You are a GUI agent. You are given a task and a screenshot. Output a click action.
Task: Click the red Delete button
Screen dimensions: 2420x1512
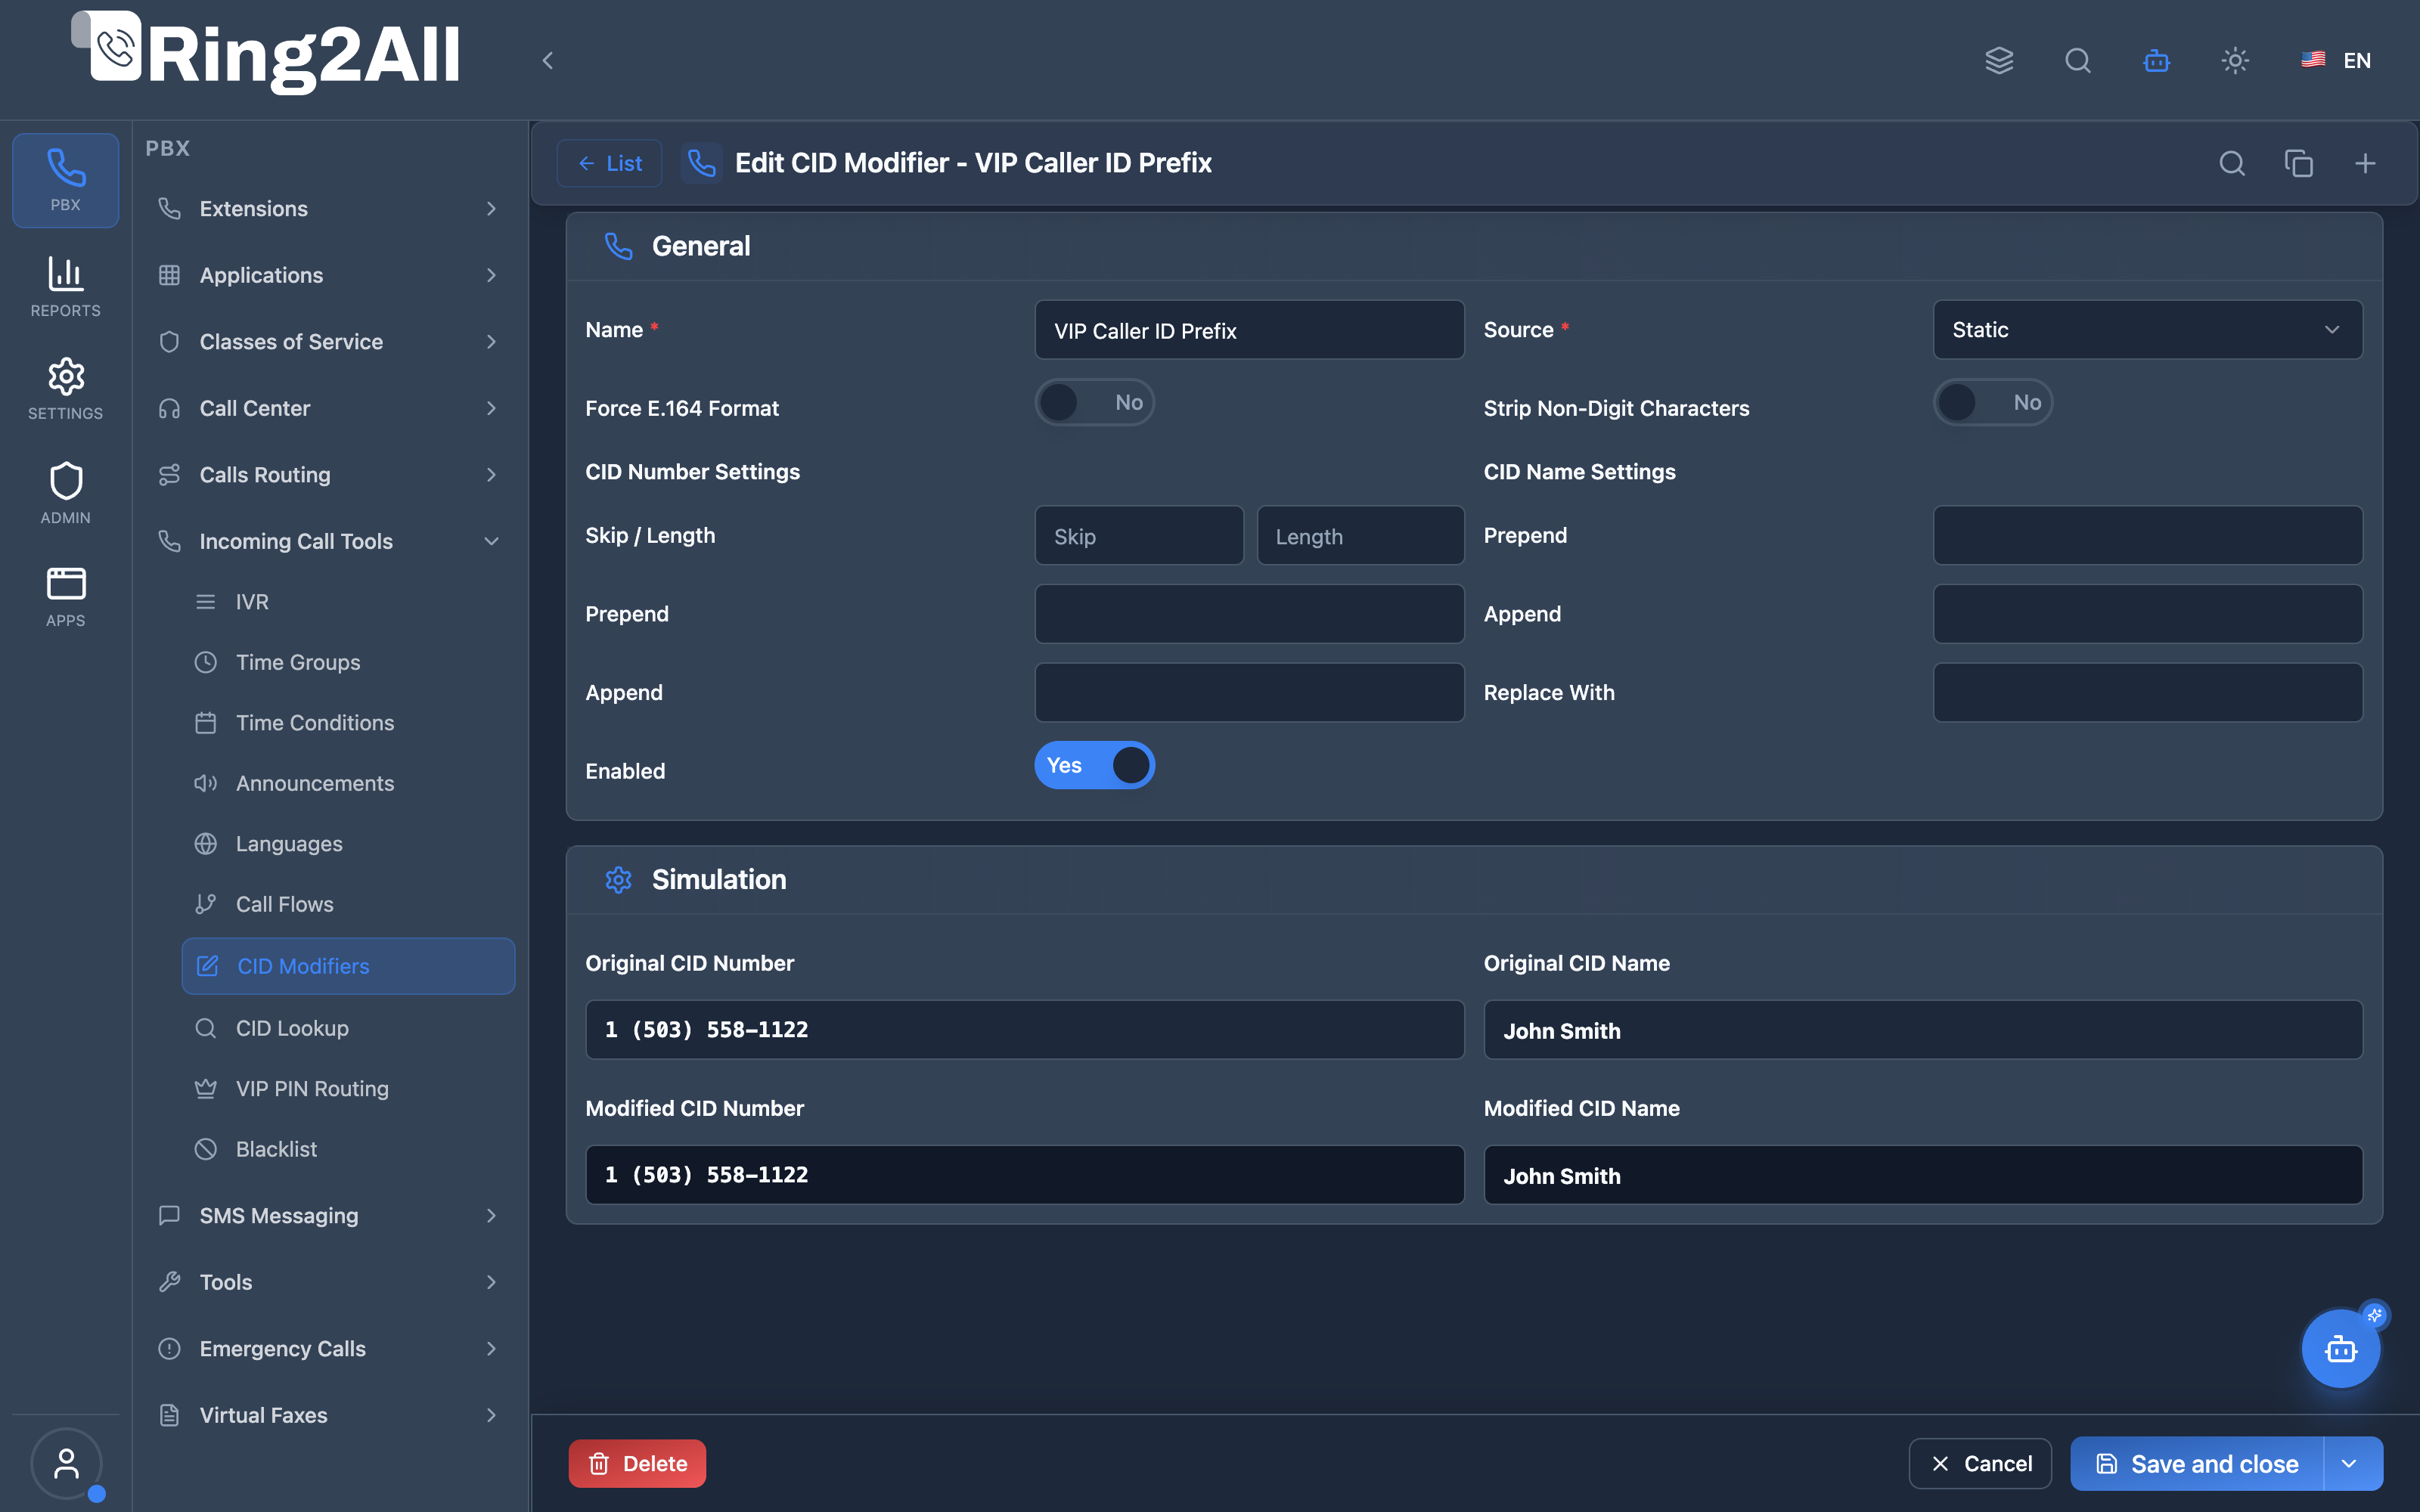pos(637,1464)
